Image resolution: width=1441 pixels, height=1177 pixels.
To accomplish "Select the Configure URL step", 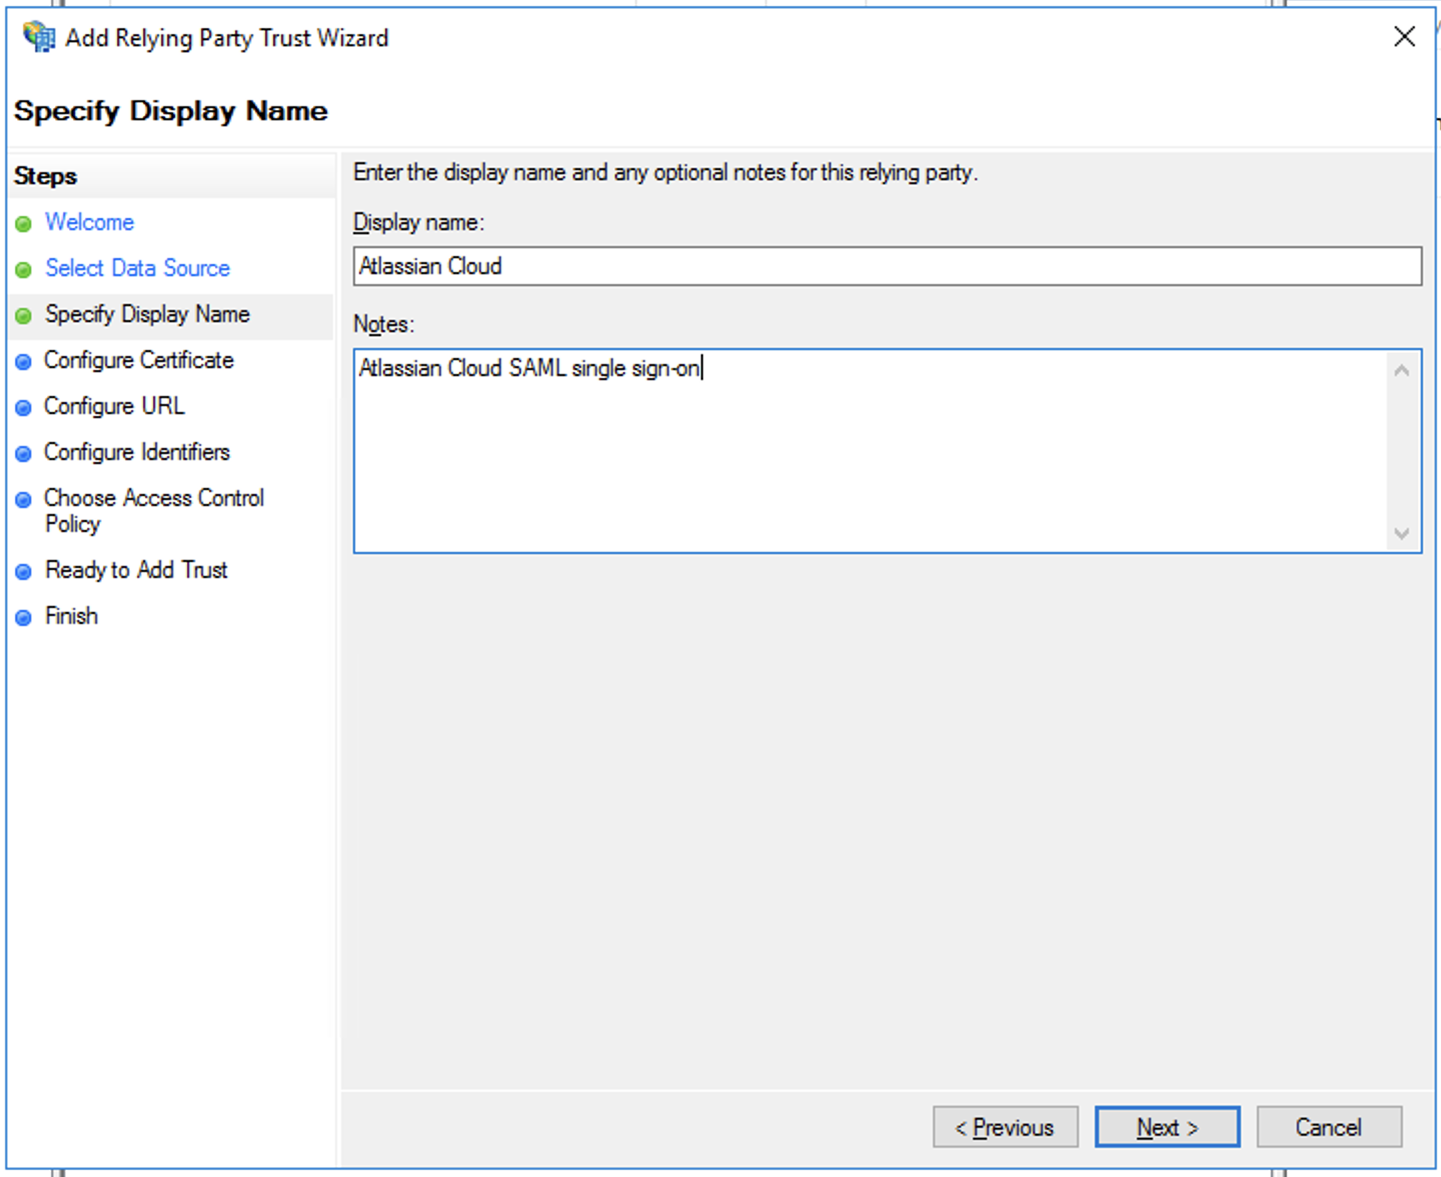I will (x=115, y=406).
